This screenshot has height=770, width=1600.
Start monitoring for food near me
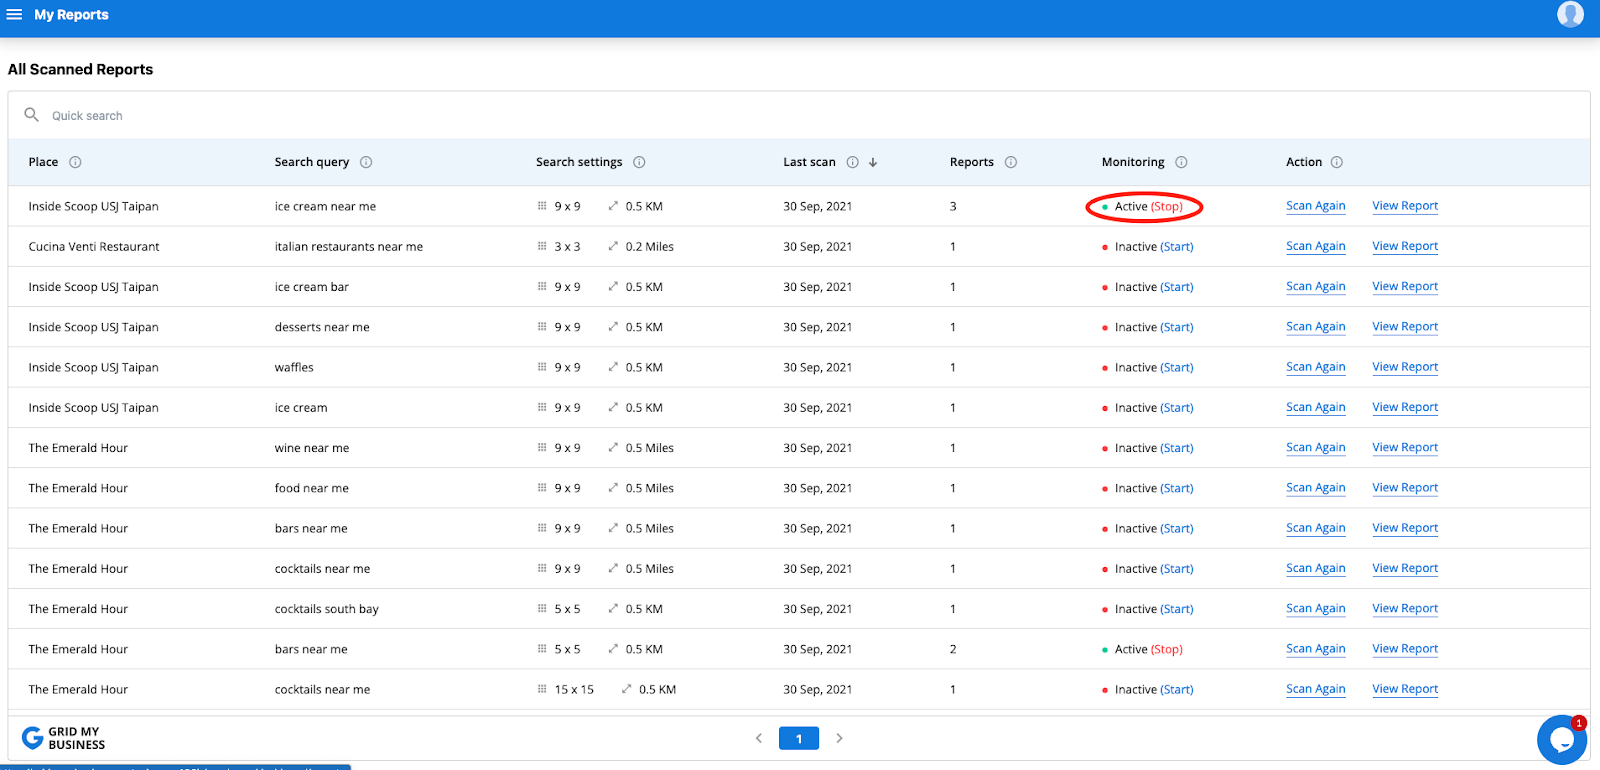[x=1177, y=488]
